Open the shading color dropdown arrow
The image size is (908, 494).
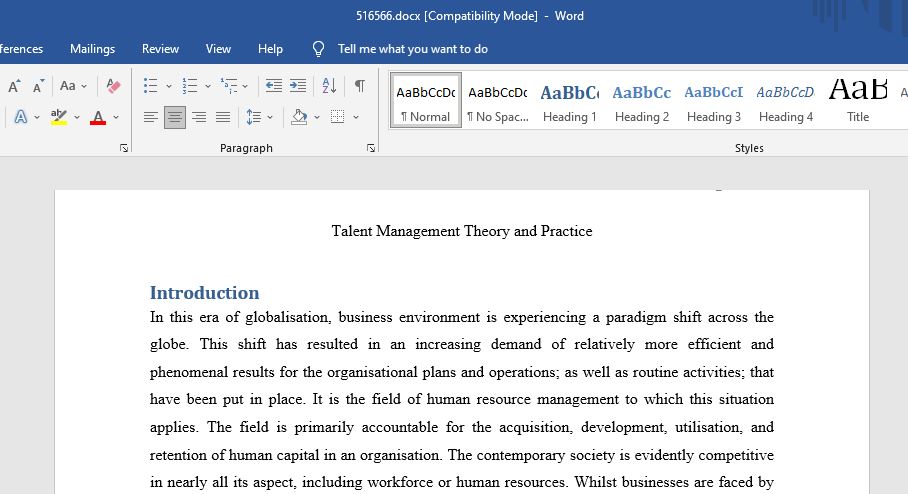tap(317, 118)
